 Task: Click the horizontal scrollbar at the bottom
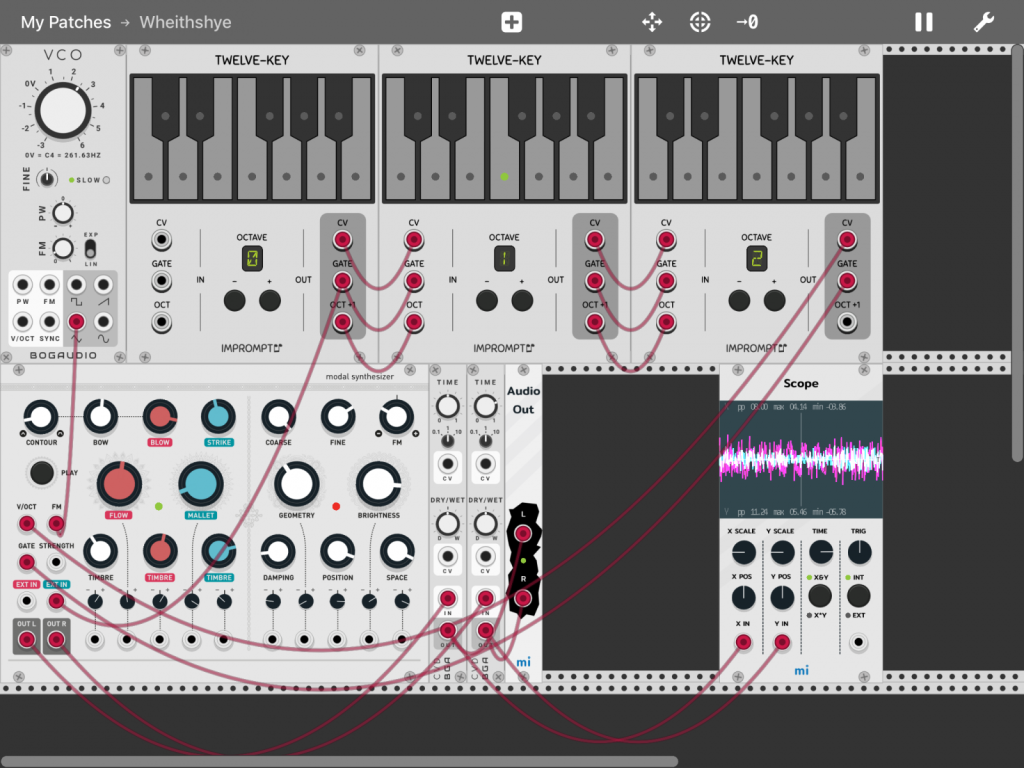[x=340, y=761]
